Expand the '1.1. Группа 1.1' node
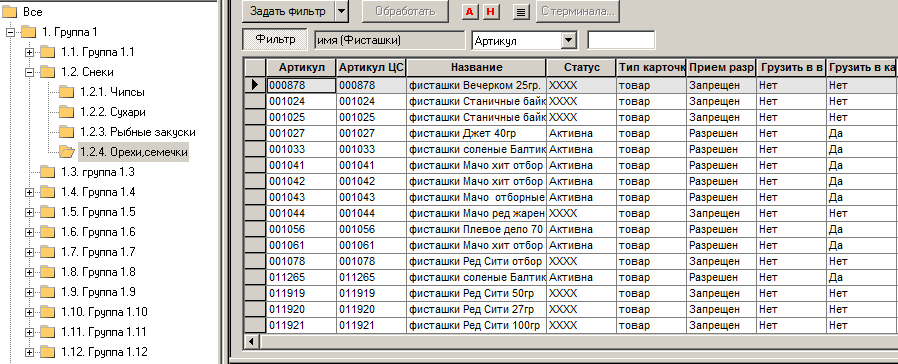Screen dimensions: 898x364 (29, 52)
